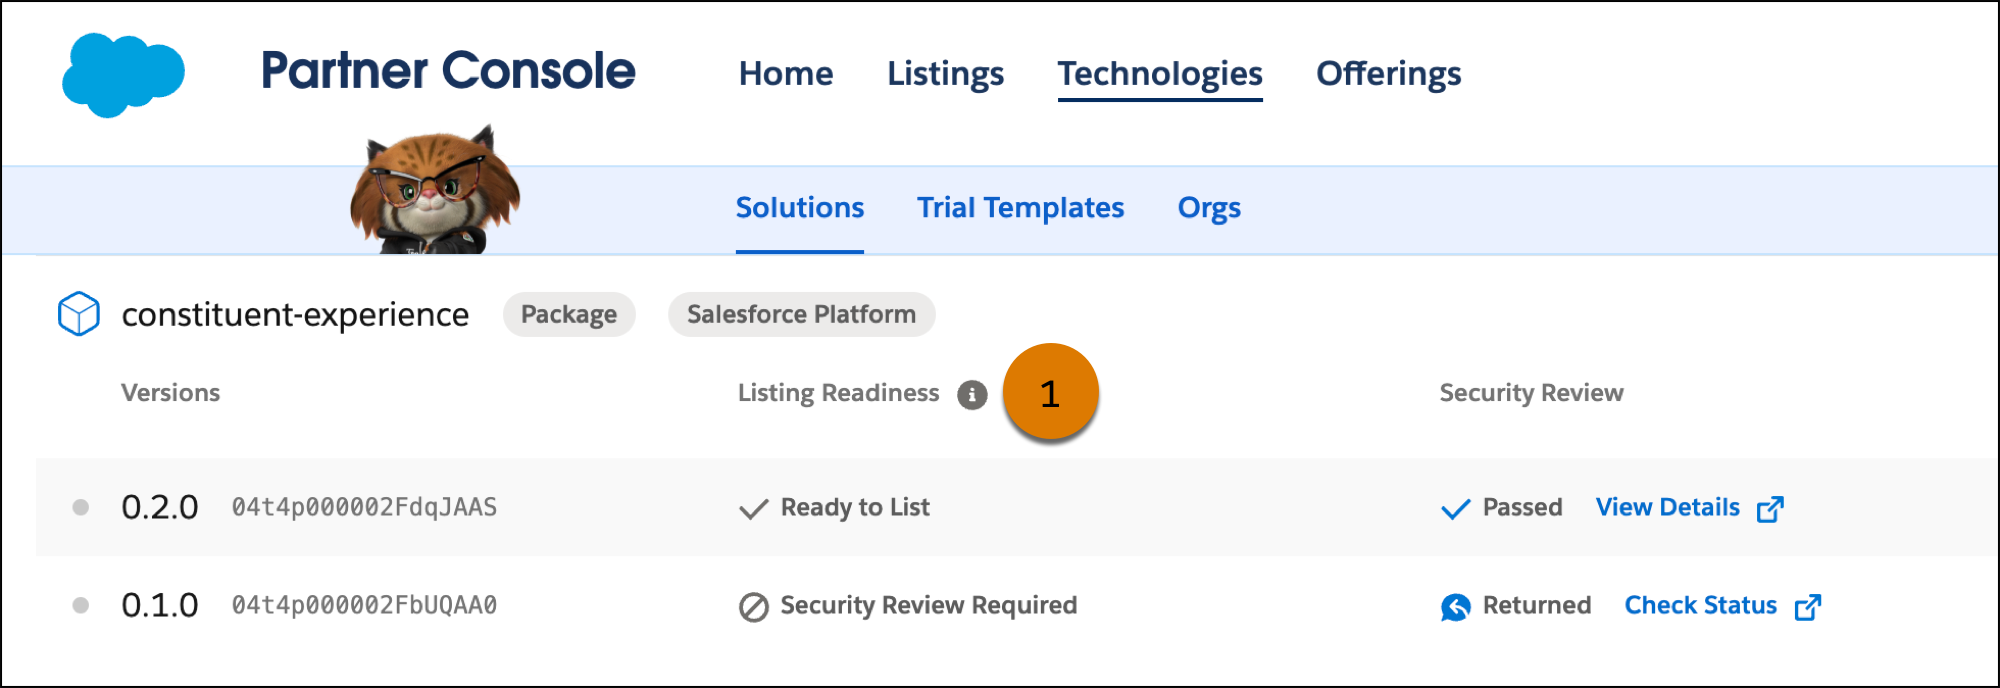Select version number 0.1.0
Image resolution: width=2000 pixels, height=688 pixels.
point(160,606)
